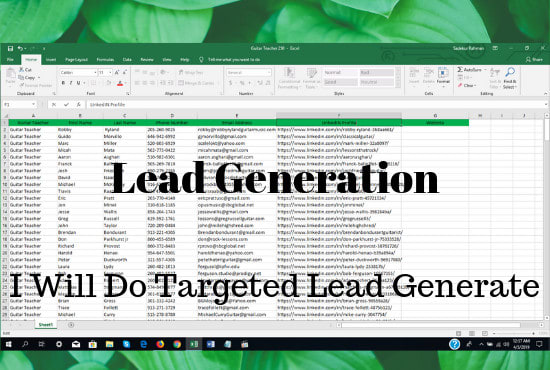550x370 pixels.
Task: Apply accounting dollar format
Action: pos(230,83)
